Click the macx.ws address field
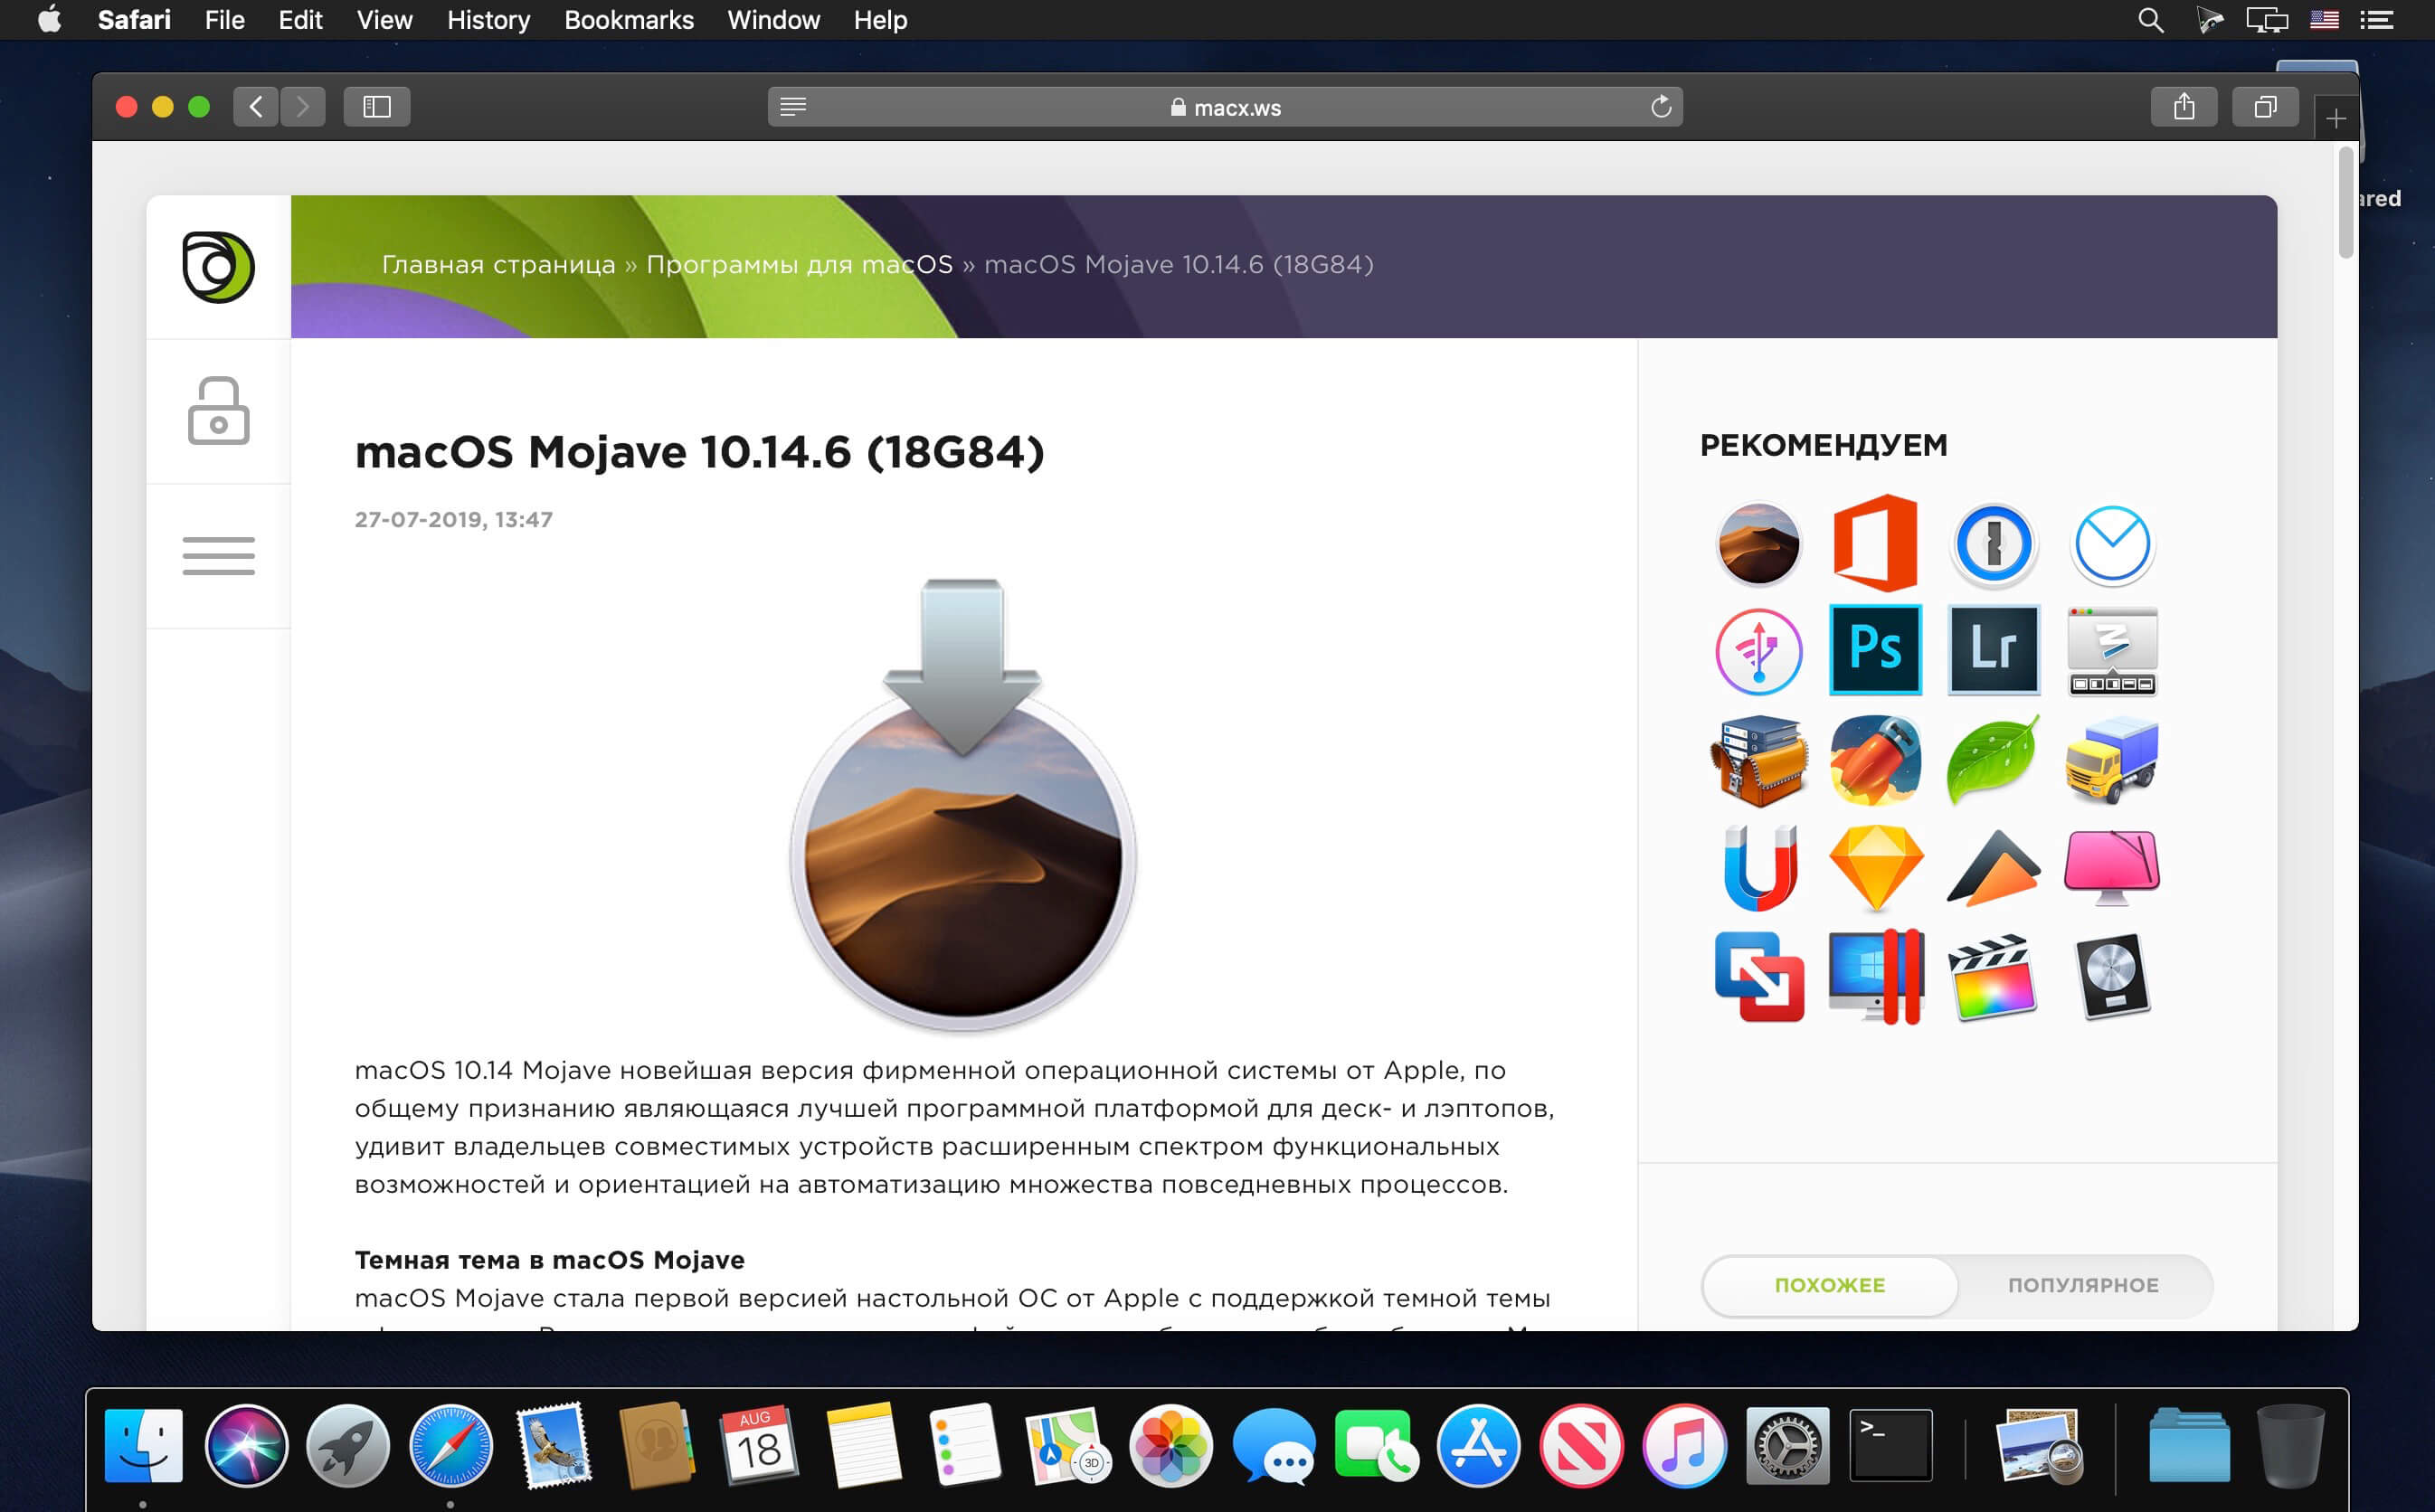Screen dimensions: 2435x1512 (1225, 107)
